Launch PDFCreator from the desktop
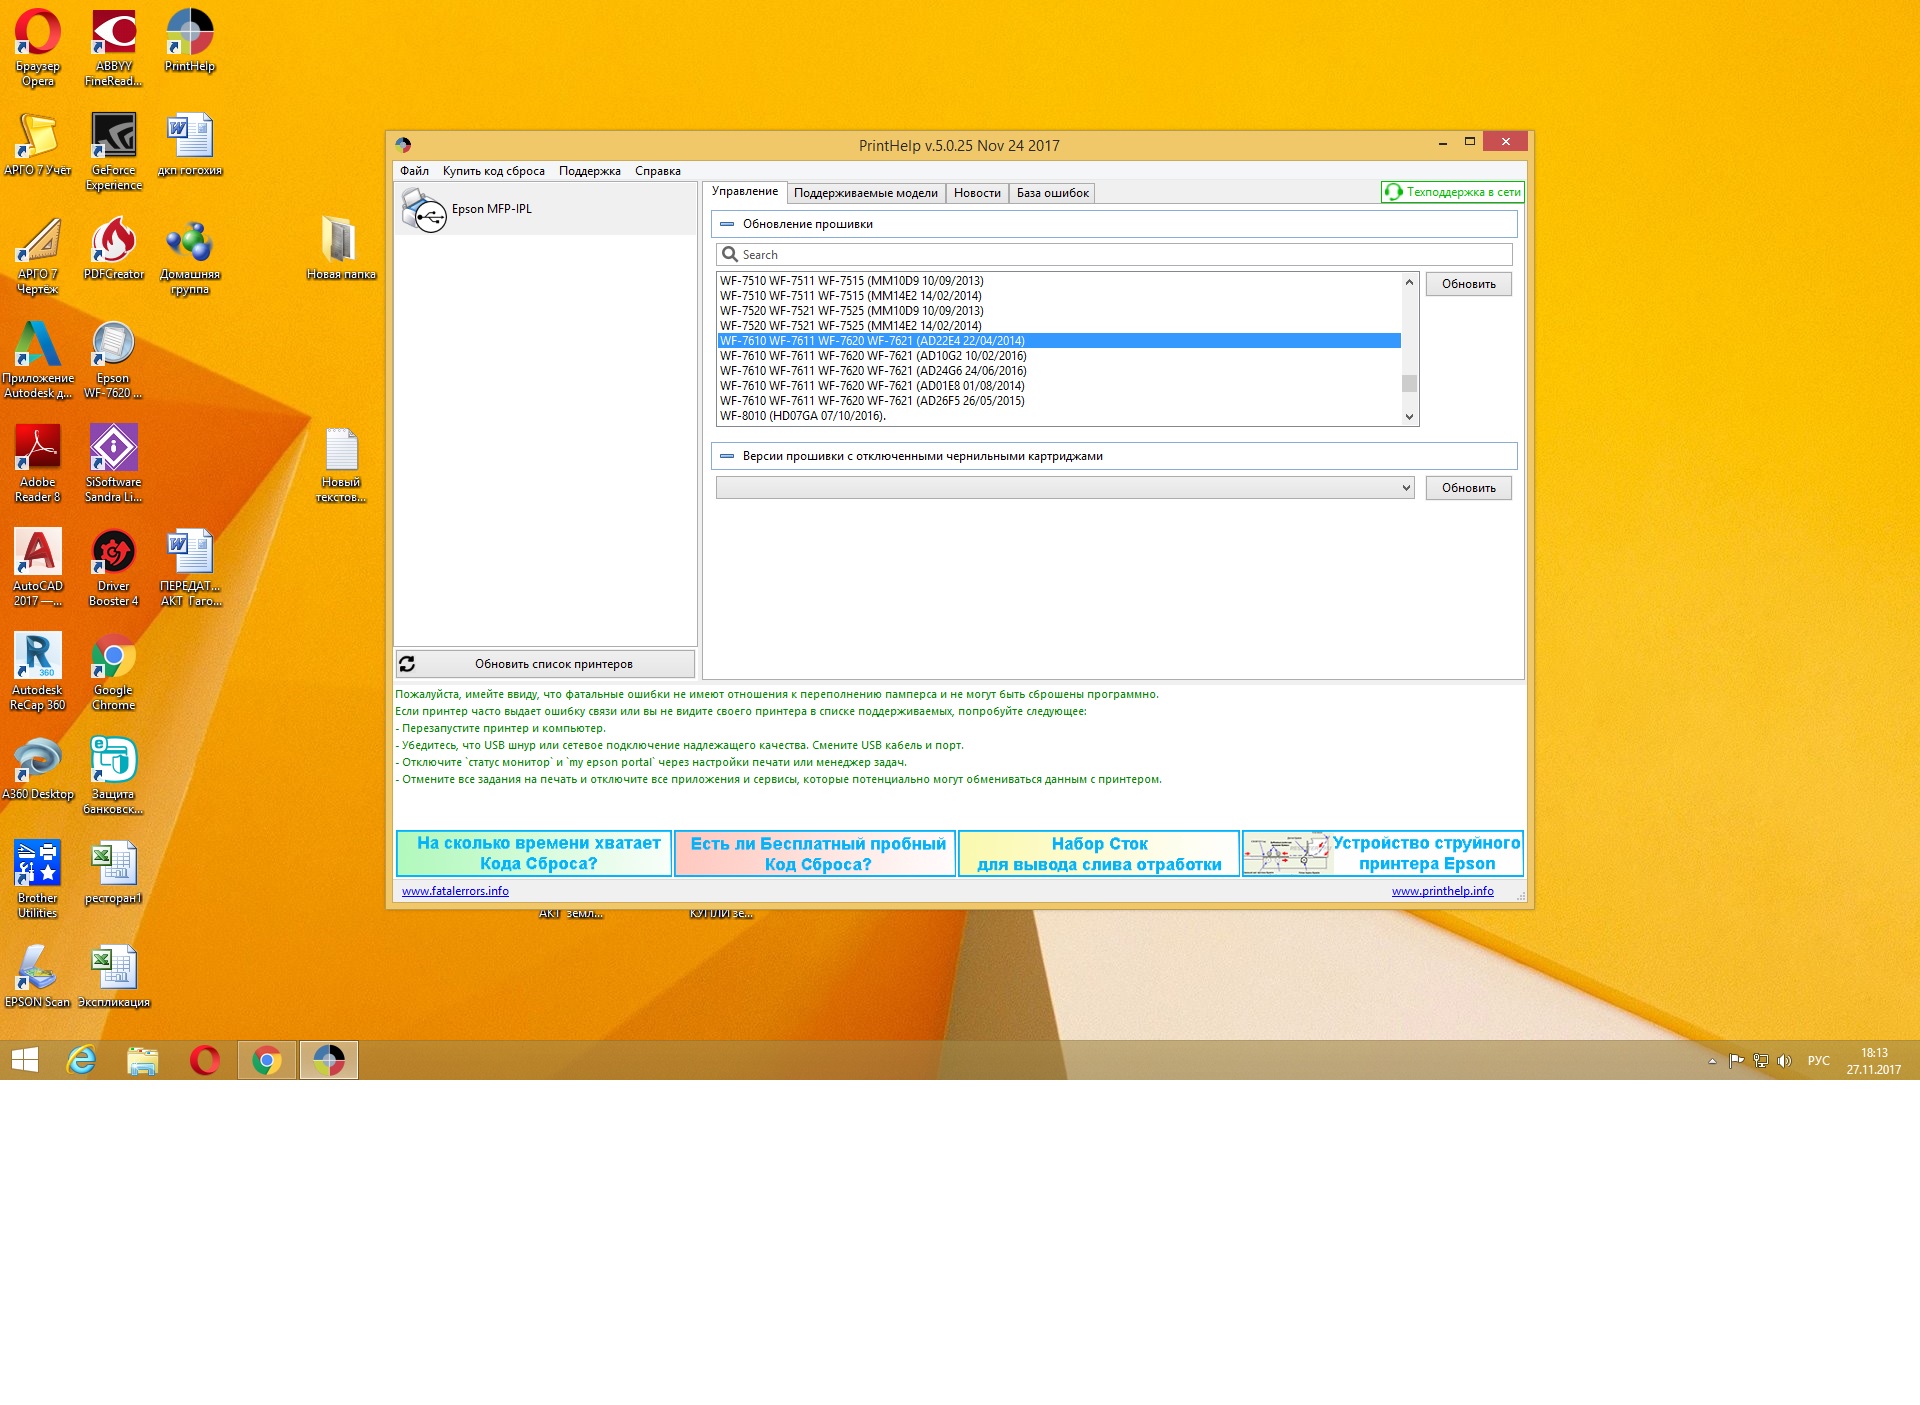Screen dimensions: 1920x1405 click(114, 248)
